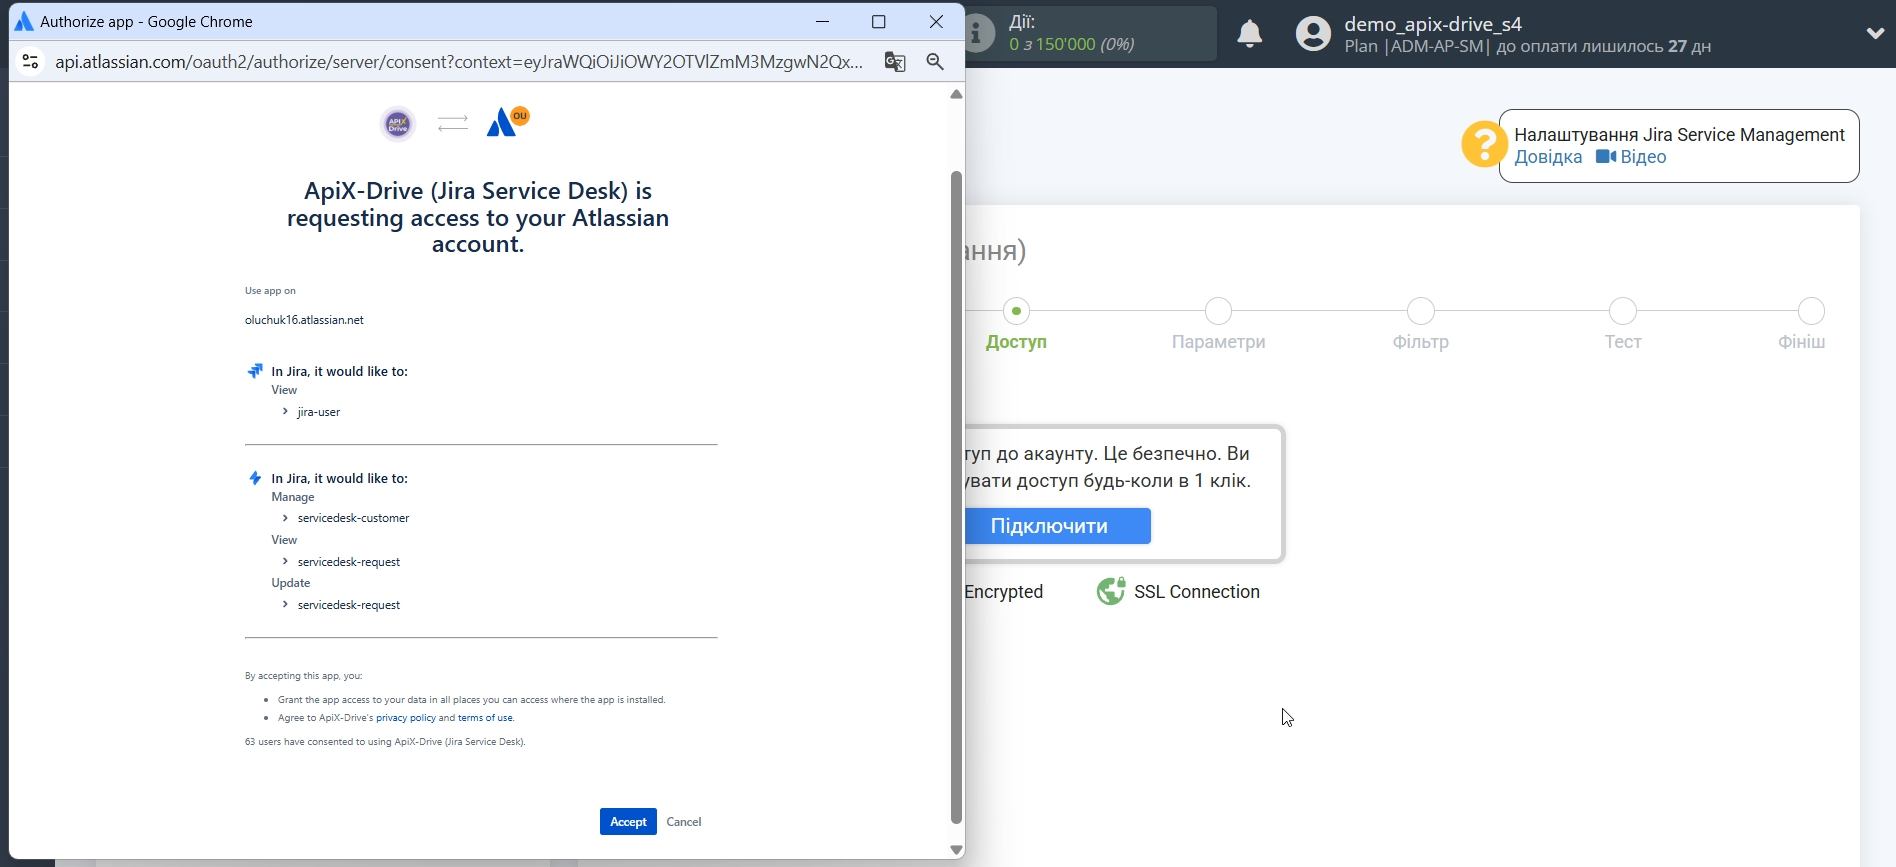Click the Google Translate icon in address bar
The height and width of the screenshot is (867, 1896).
[x=895, y=62]
